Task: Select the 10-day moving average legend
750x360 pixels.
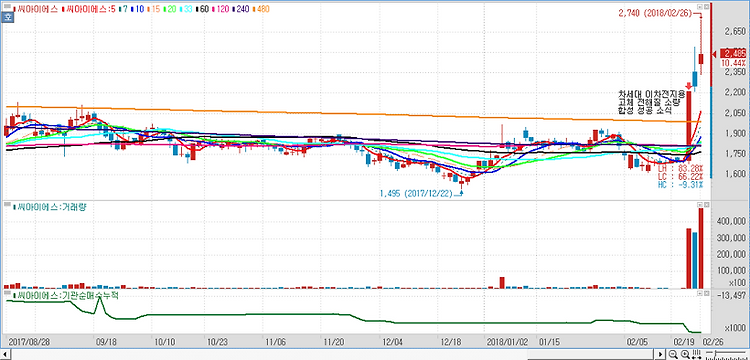Action: [x=137, y=9]
